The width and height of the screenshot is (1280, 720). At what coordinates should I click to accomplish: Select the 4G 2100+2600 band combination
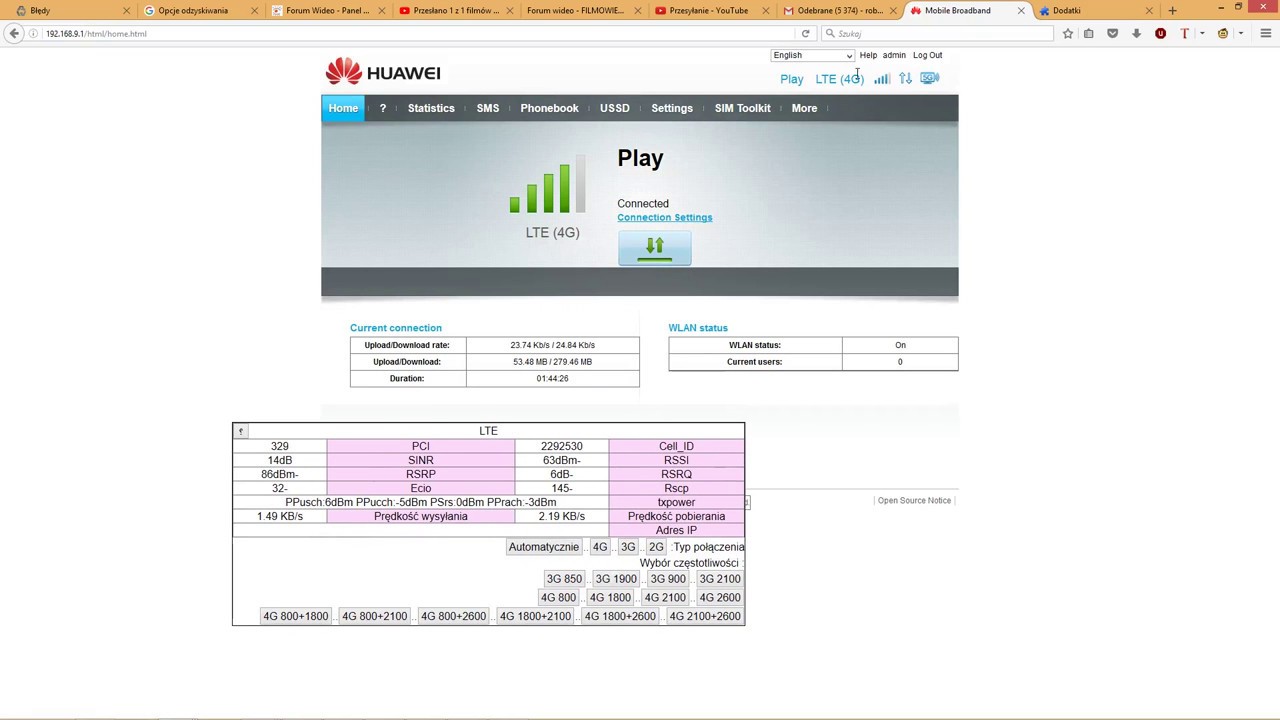(x=705, y=616)
